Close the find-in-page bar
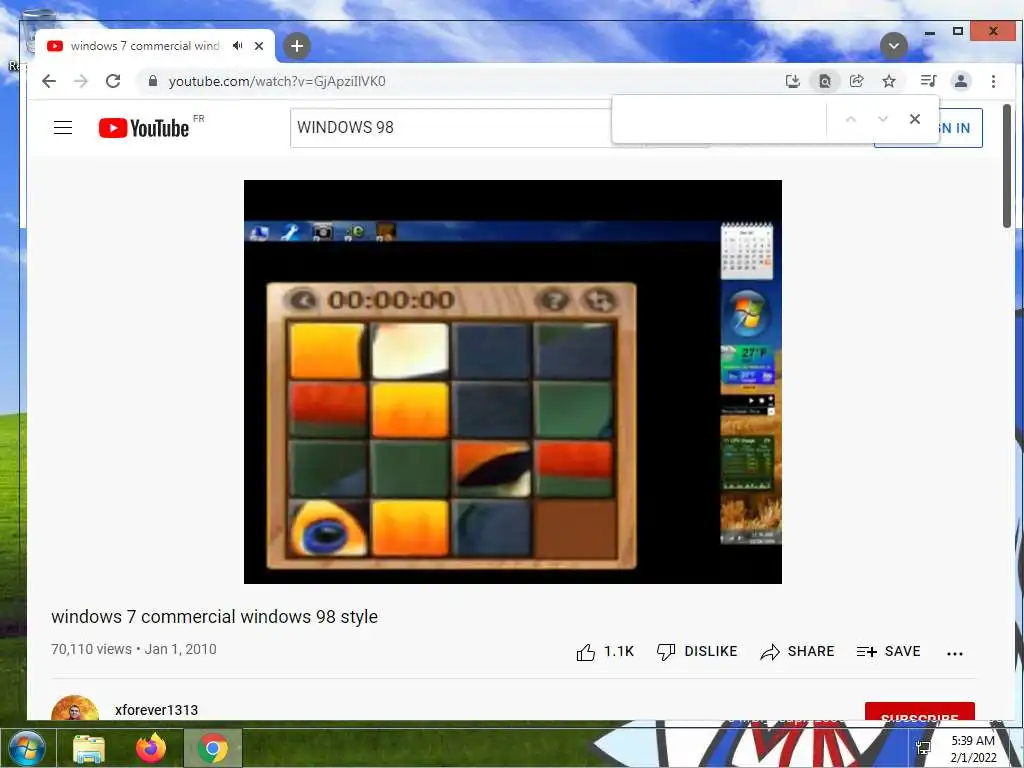 coord(915,119)
